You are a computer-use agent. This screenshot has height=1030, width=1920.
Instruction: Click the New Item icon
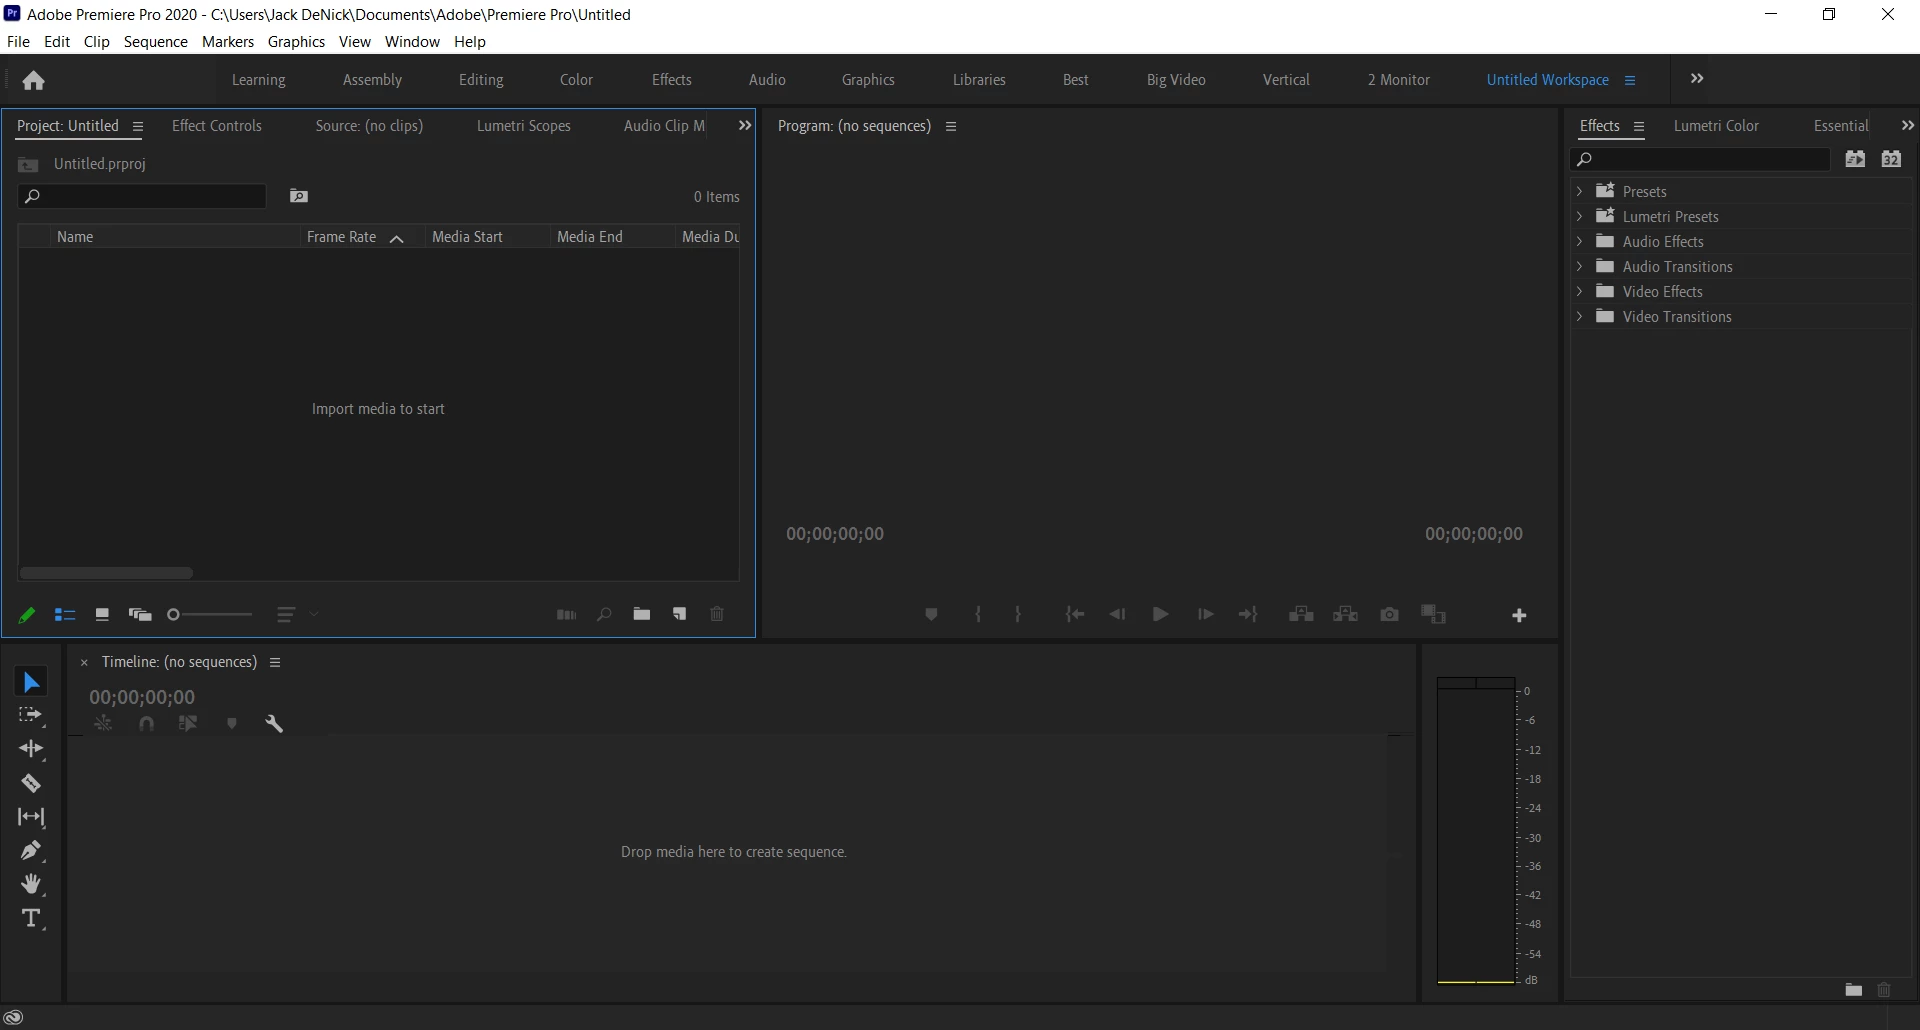click(680, 614)
